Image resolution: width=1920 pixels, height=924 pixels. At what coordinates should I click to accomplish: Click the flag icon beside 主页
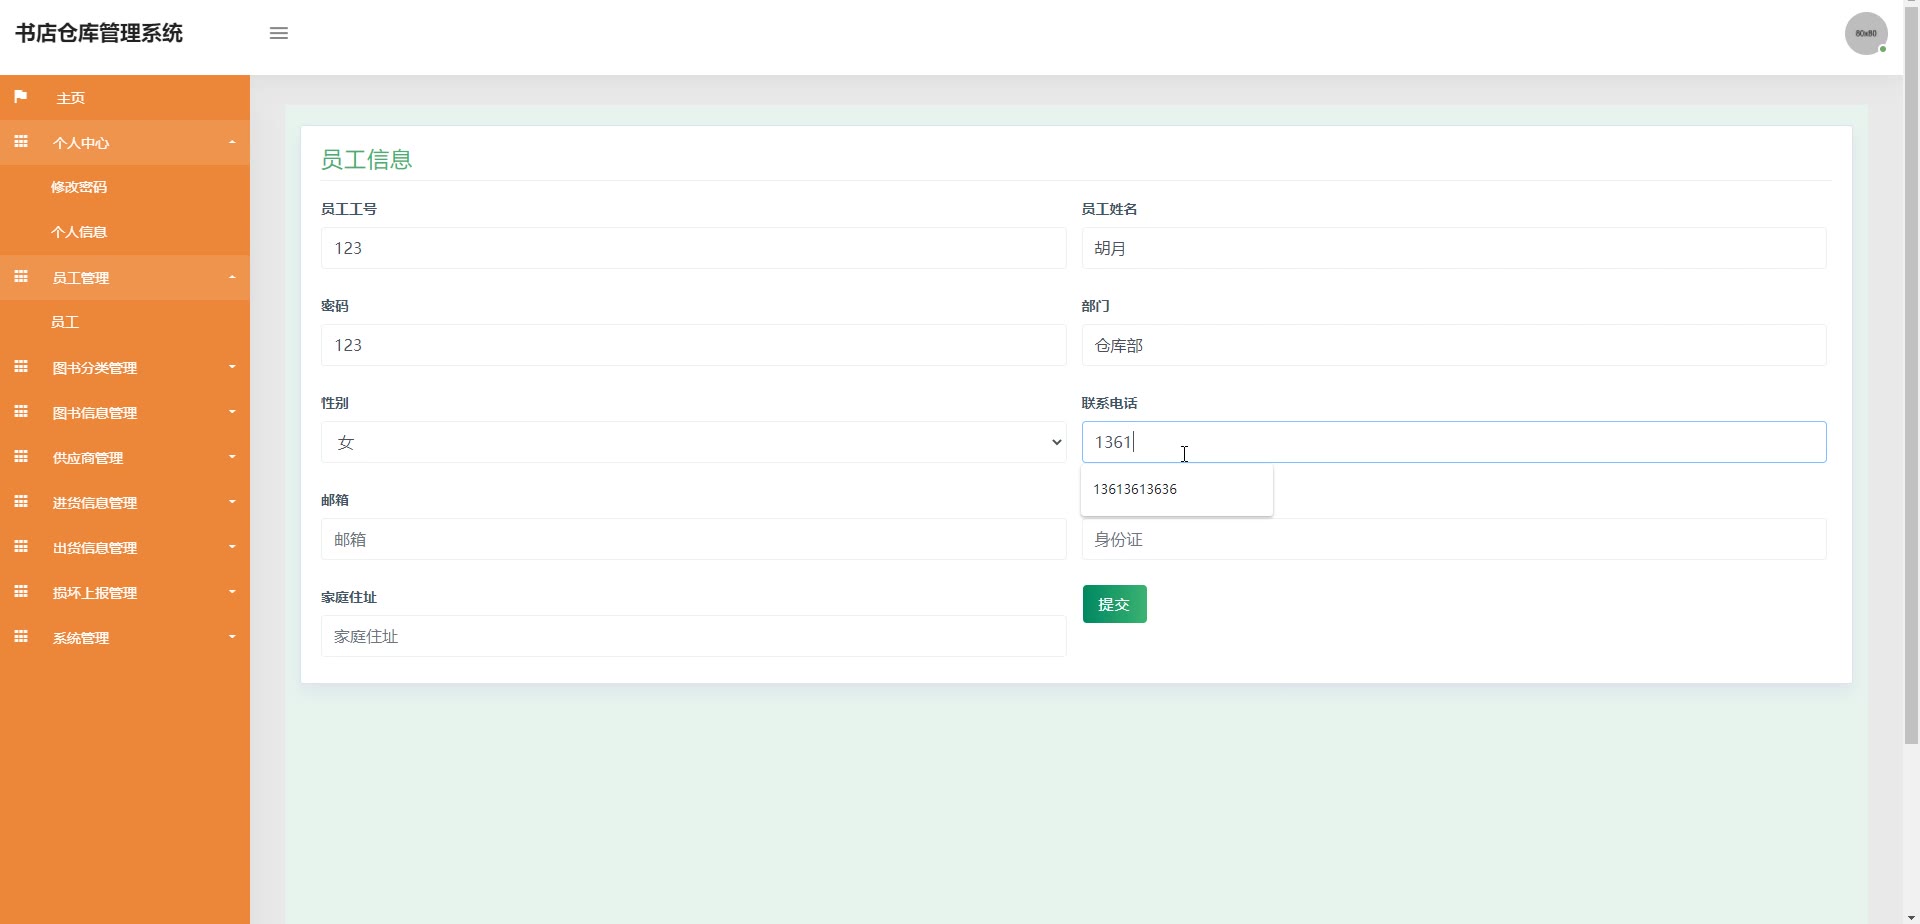pos(20,96)
